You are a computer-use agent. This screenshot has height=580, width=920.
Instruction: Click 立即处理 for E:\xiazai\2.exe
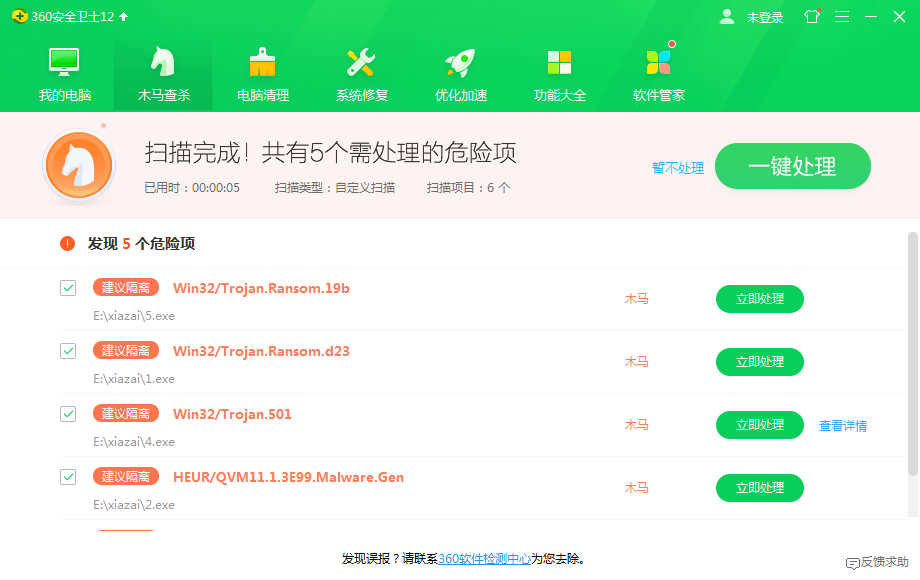pyautogui.click(x=760, y=487)
